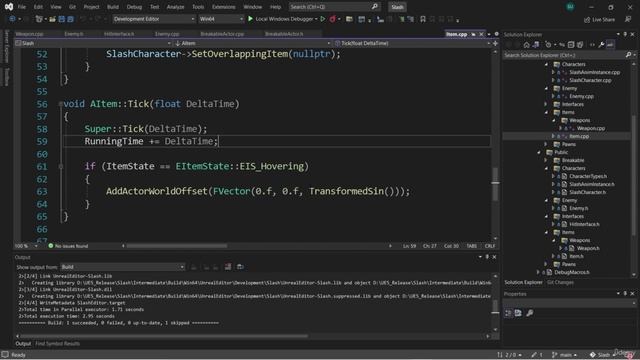The width and height of the screenshot is (640, 360).
Task: Click Alphabetical sort icon in Properties panel
Action: (518, 313)
